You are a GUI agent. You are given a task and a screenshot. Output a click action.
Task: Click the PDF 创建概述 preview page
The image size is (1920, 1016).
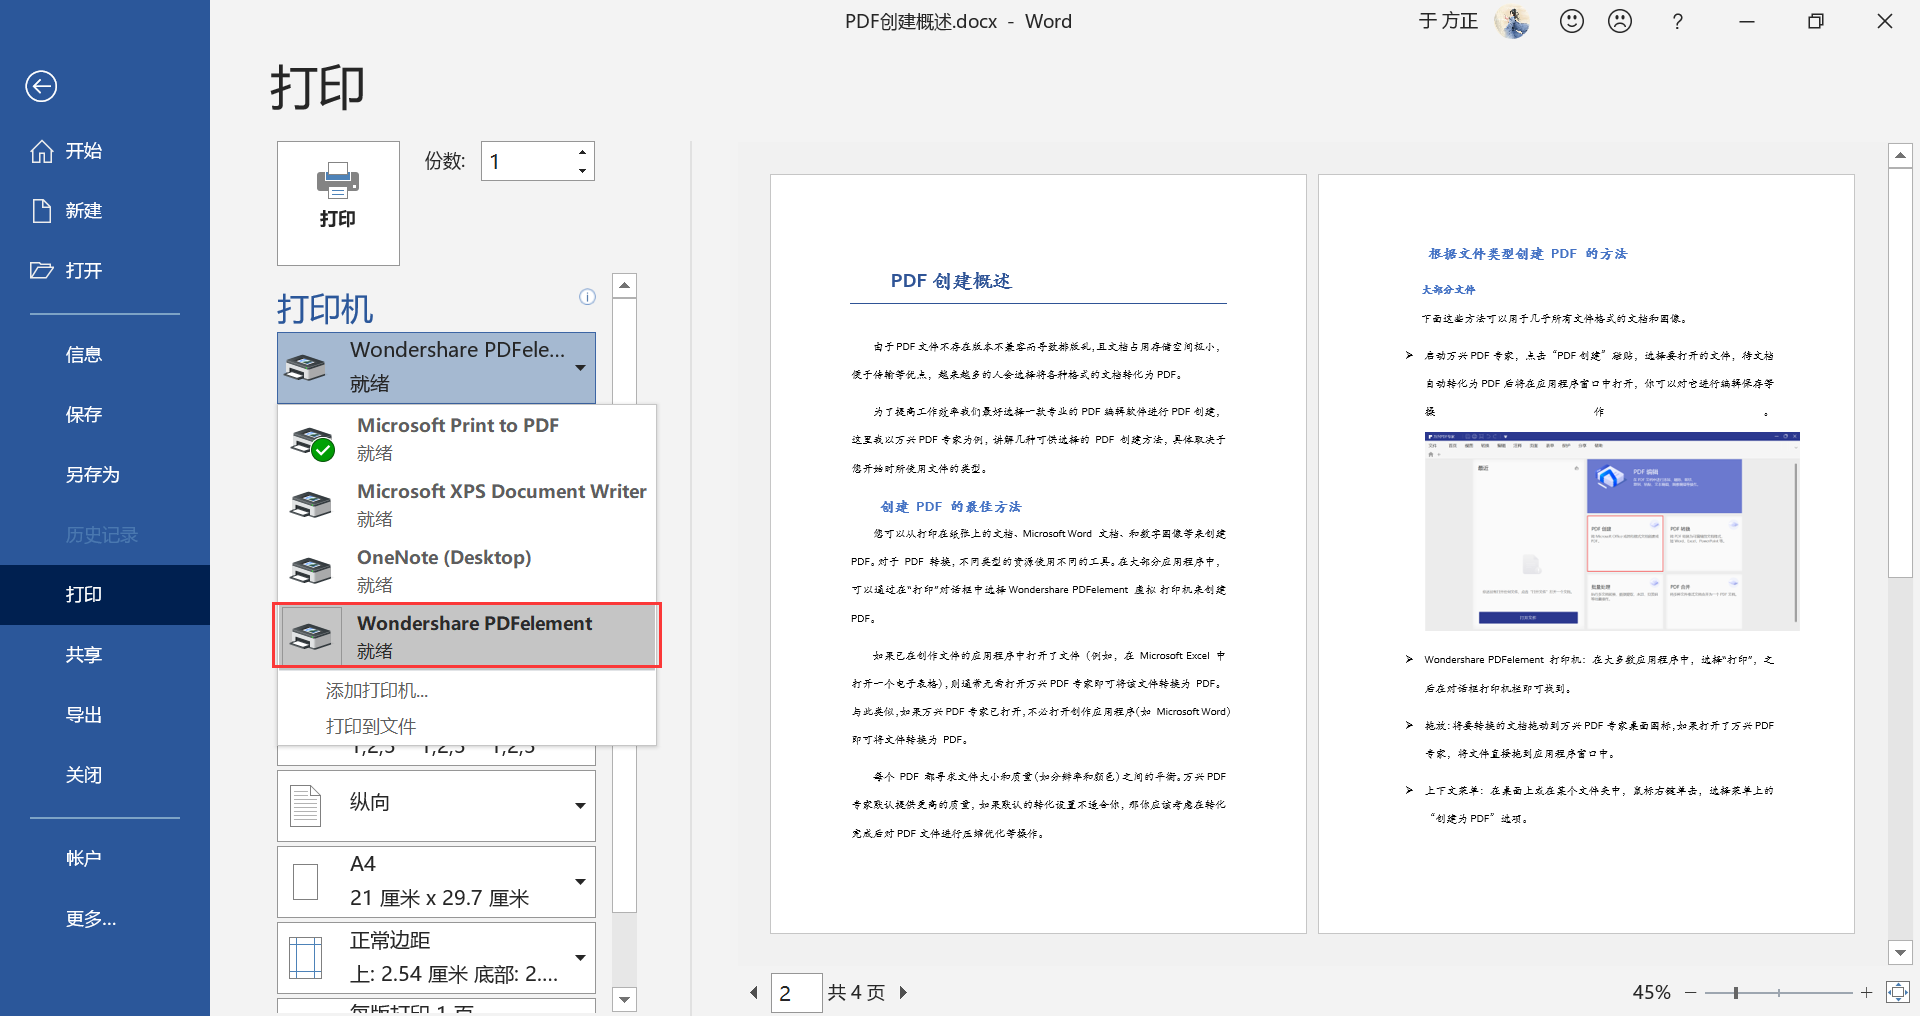1038,554
